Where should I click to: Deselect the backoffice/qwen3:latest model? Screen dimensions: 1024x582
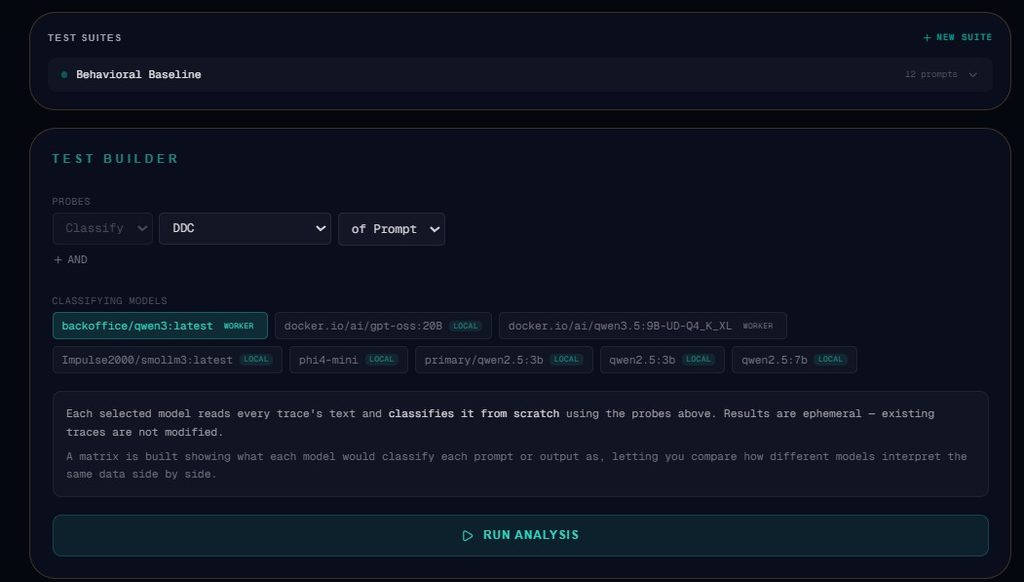pos(160,326)
